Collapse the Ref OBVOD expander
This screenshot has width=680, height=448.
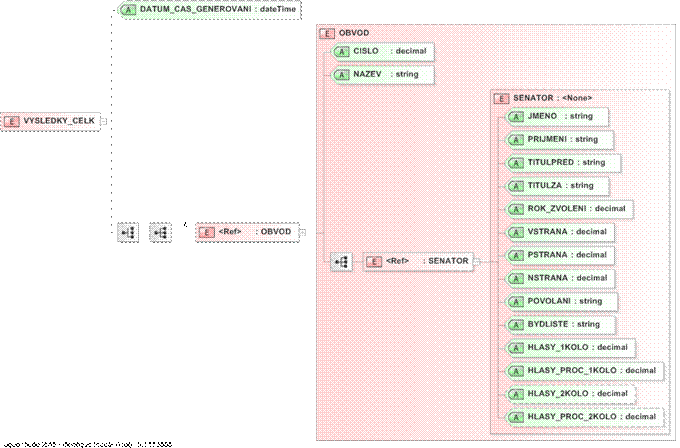click(x=303, y=232)
